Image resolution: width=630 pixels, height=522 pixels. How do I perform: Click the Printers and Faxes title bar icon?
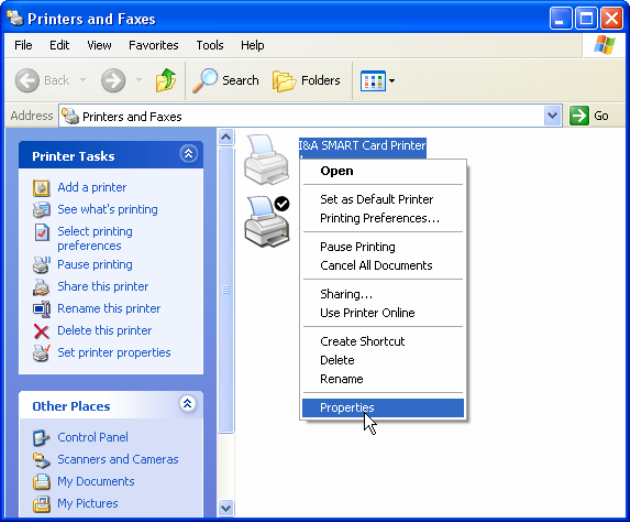click(x=15, y=18)
